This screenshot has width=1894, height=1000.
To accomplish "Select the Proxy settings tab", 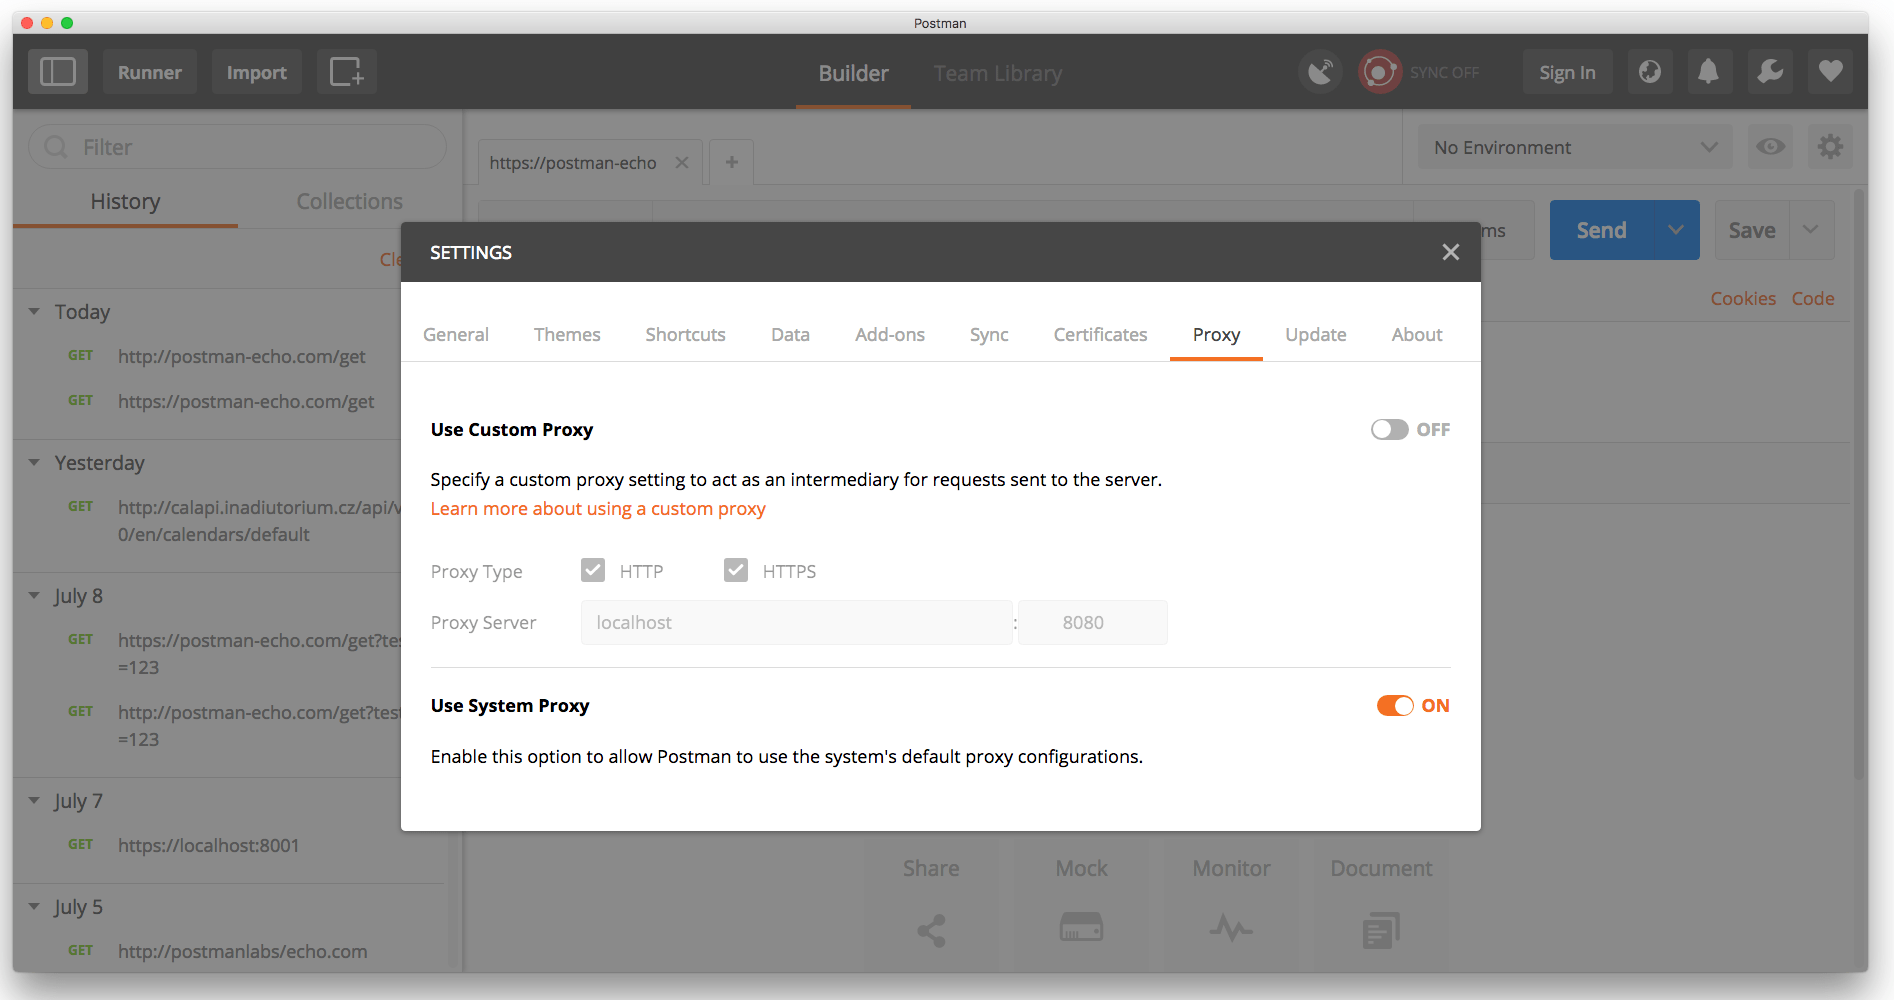I will click(1216, 334).
